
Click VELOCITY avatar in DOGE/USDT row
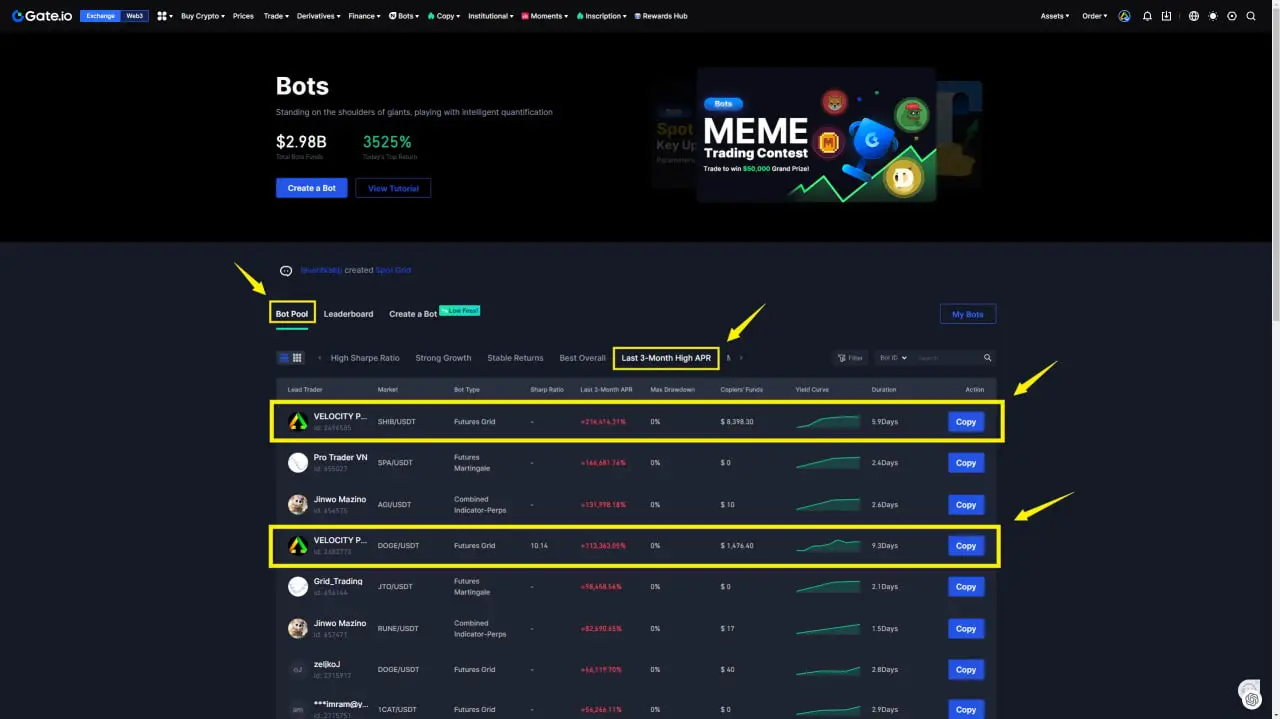pos(298,545)
